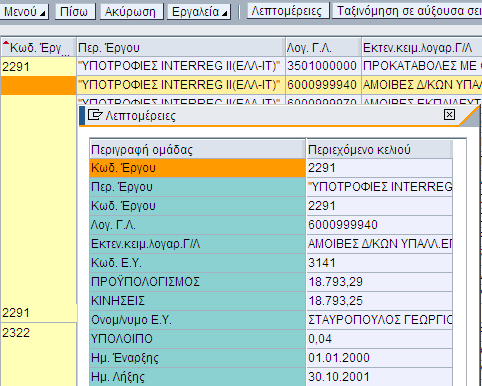This screenshot has width=482, height=386.
Task: Select the Περ. Έργου column header
Action: (x=181, y=47)
